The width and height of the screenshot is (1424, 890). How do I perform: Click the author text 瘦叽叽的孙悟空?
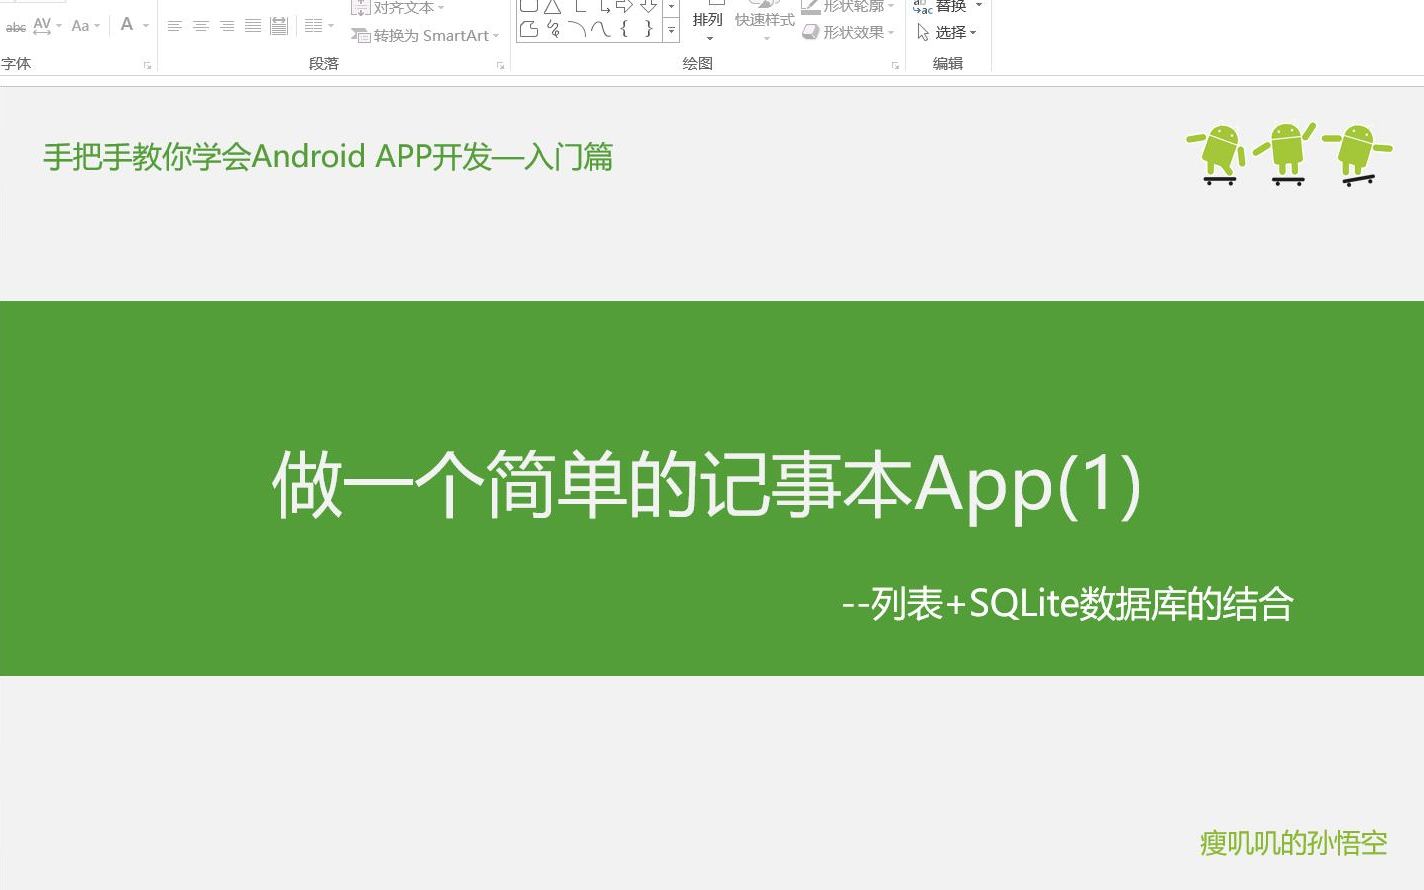[1293, 843]
